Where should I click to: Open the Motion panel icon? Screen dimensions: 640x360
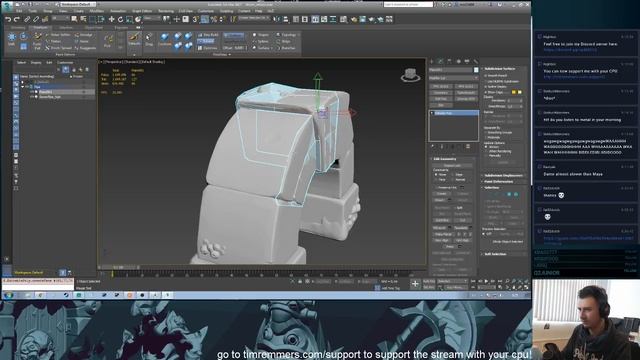[458, 61]
